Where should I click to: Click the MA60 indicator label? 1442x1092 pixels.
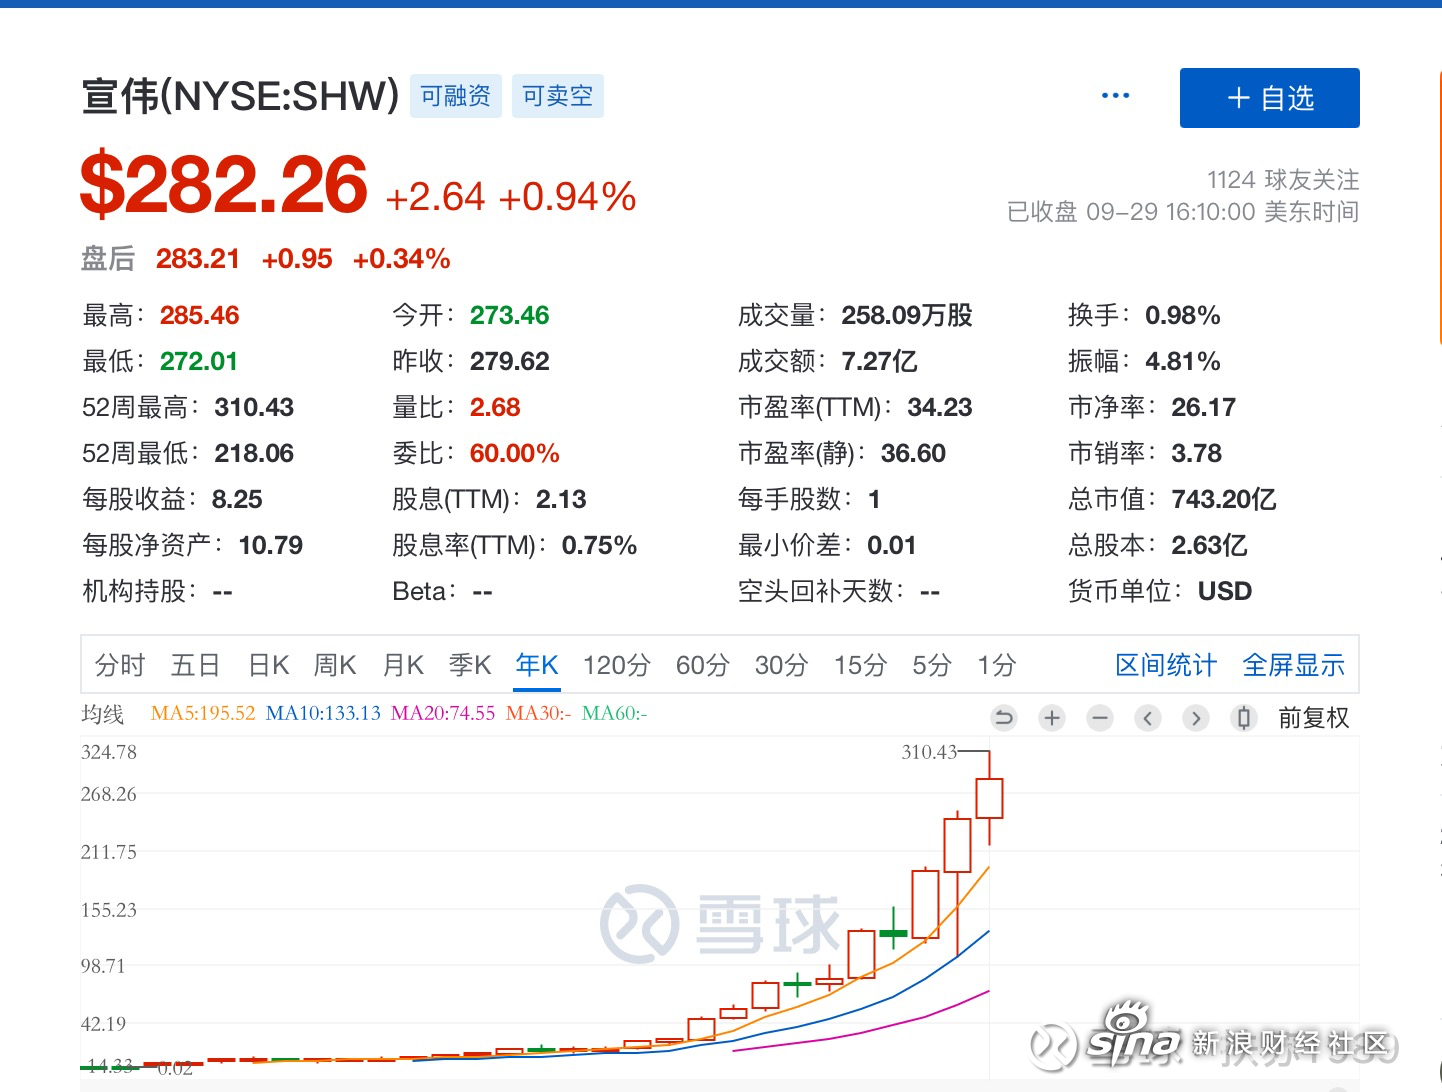coord(614,714)
